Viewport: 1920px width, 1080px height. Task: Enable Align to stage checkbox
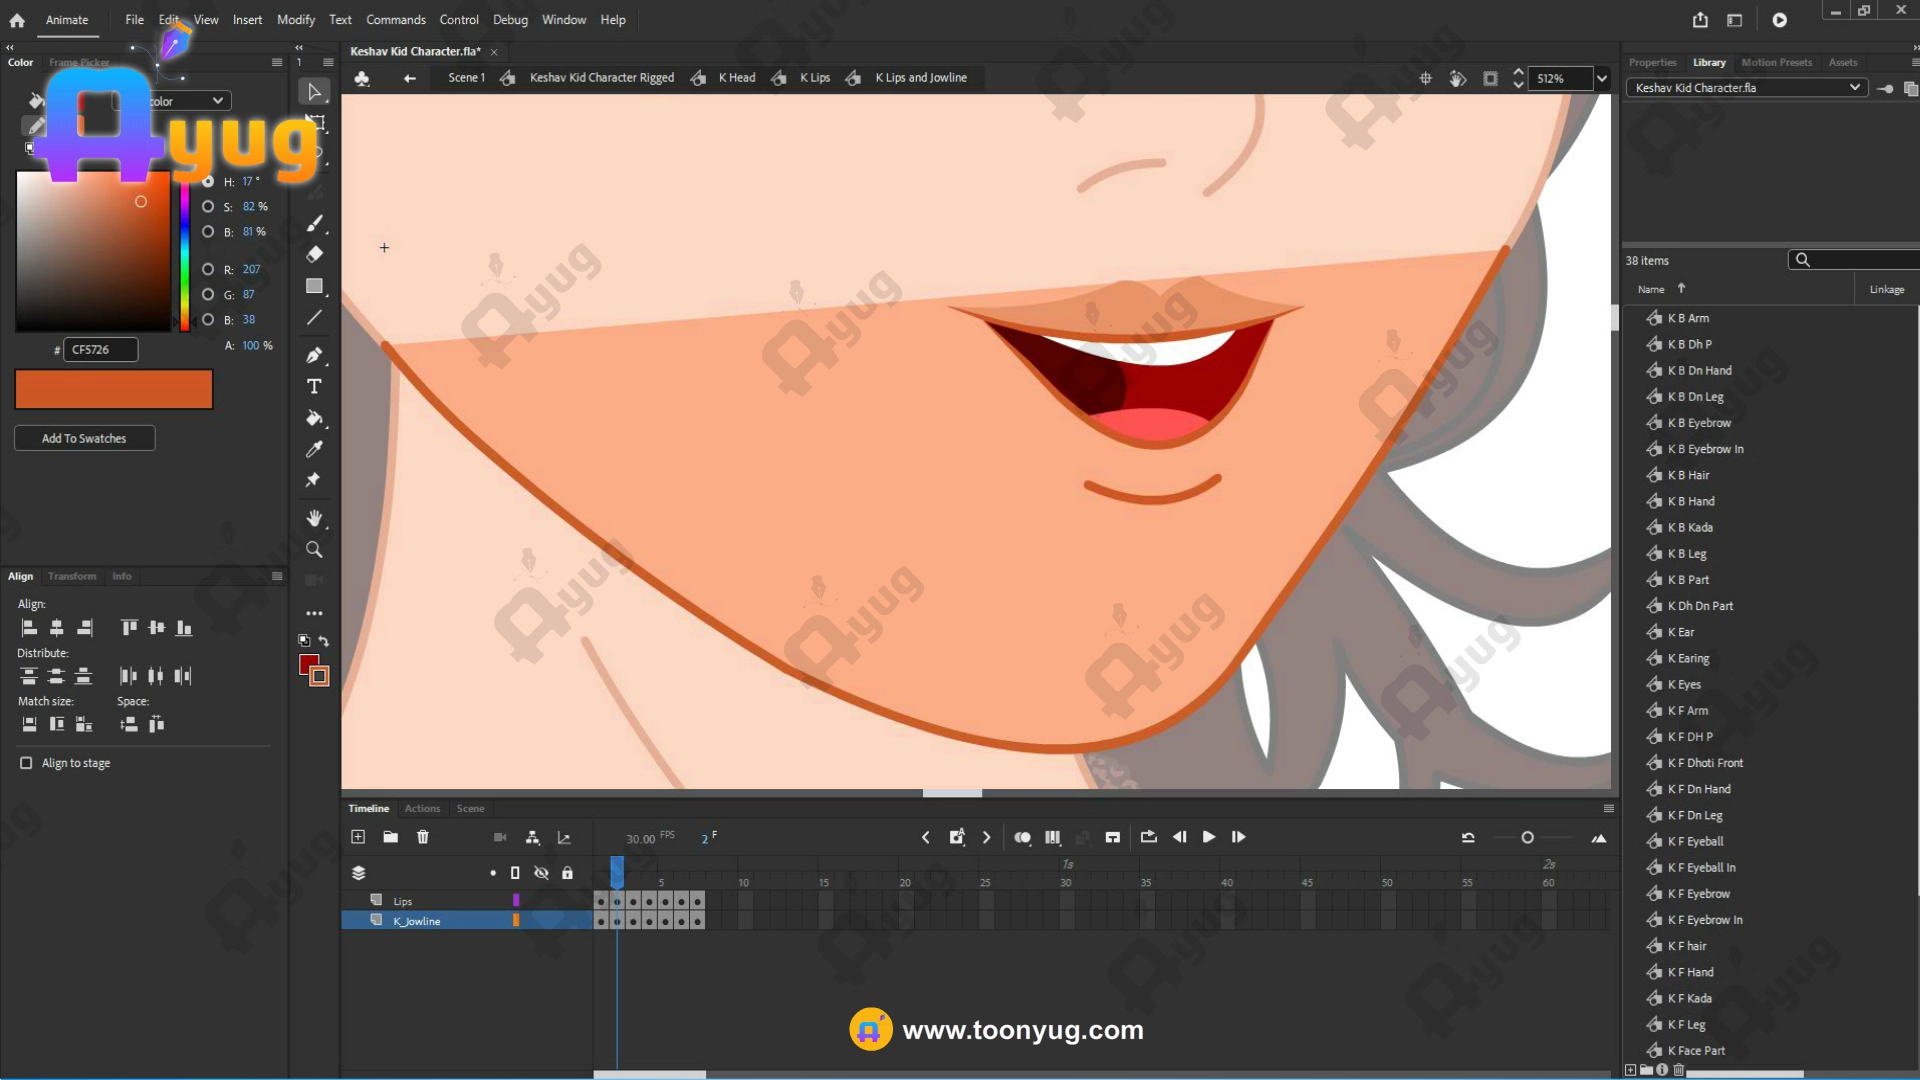pos(26,763)
